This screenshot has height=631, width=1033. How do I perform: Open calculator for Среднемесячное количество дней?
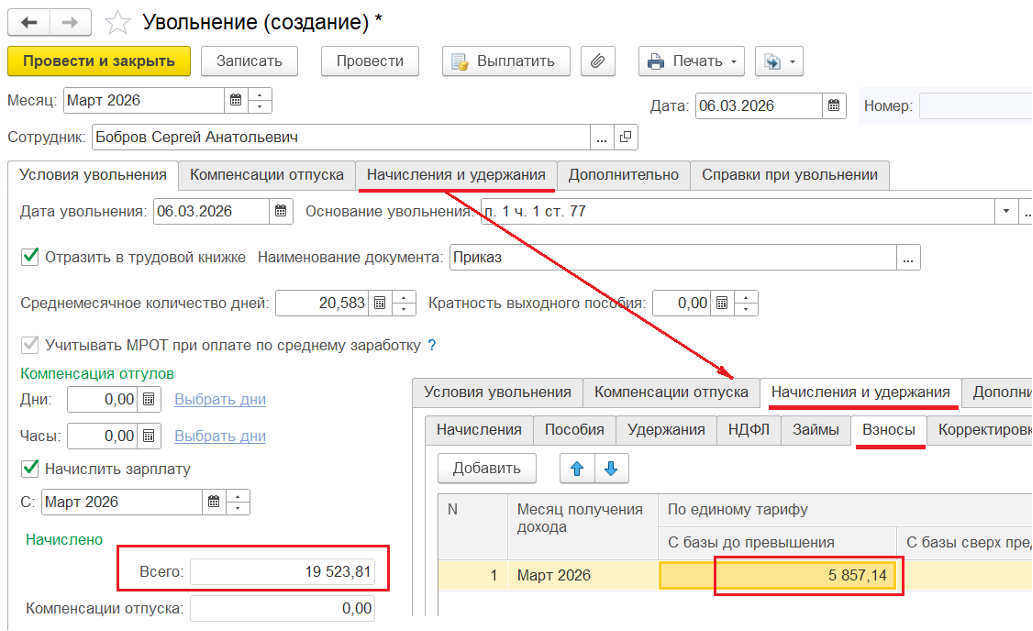click(x=379, y=303)
